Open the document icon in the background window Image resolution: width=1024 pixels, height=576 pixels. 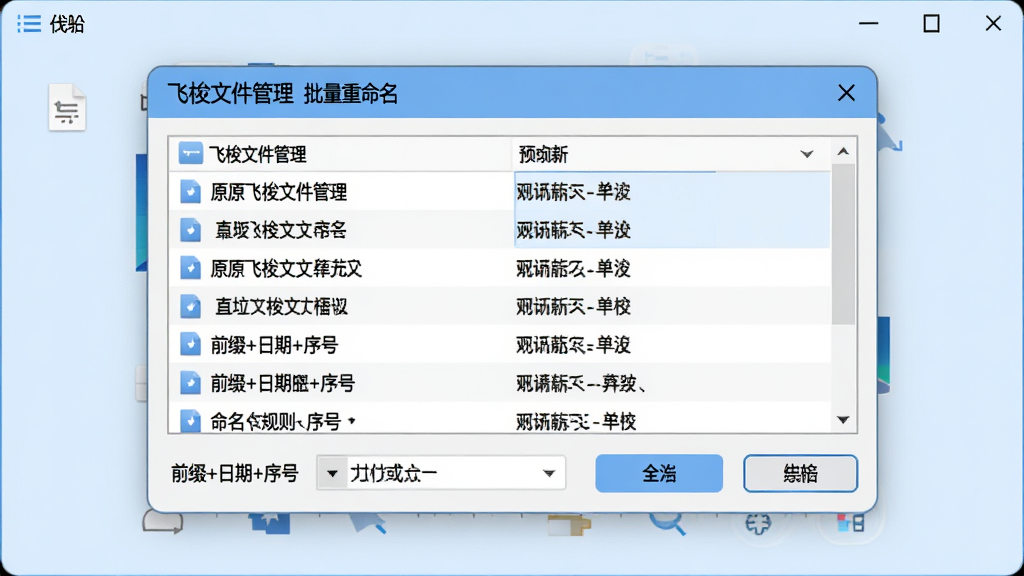[x=67, y=107]
